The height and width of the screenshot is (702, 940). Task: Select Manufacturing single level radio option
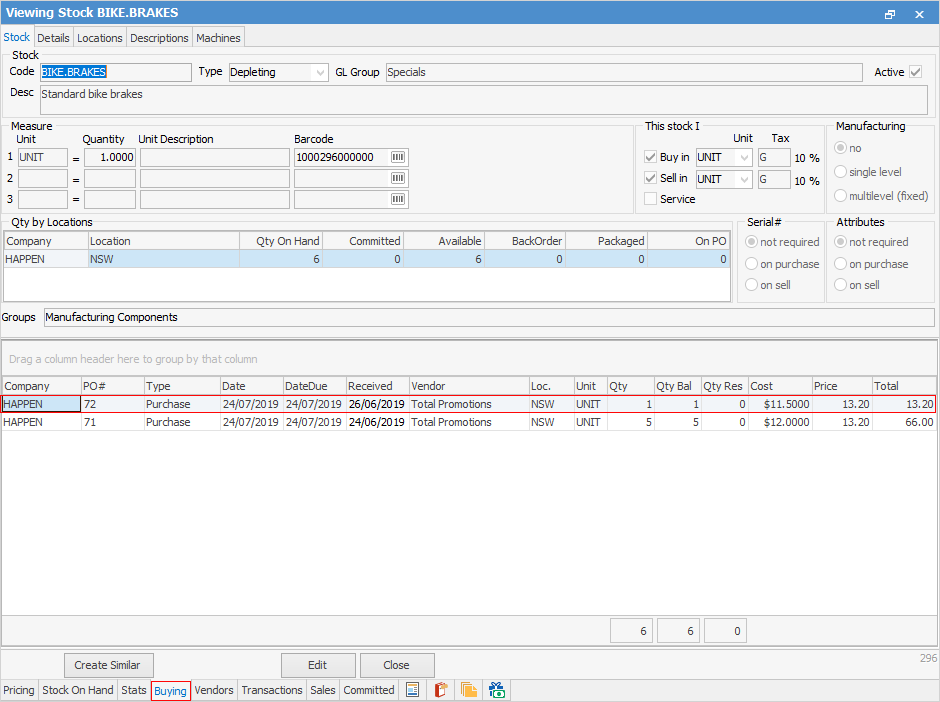coord(841,172)
